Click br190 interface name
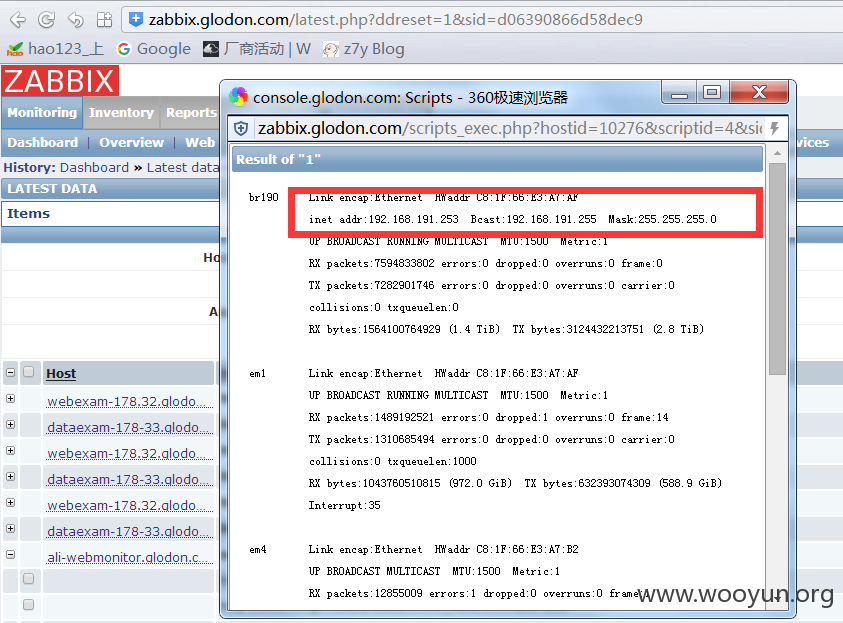The width and height of the screenshot is (843, 623). pos(263,197)
